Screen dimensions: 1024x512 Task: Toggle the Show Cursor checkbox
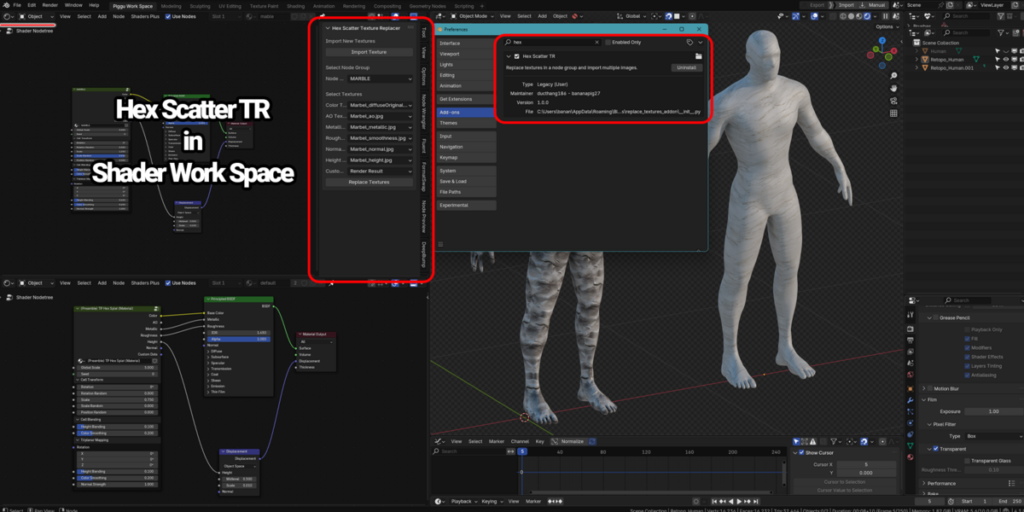pyautogui.click(x=802, y=453)
